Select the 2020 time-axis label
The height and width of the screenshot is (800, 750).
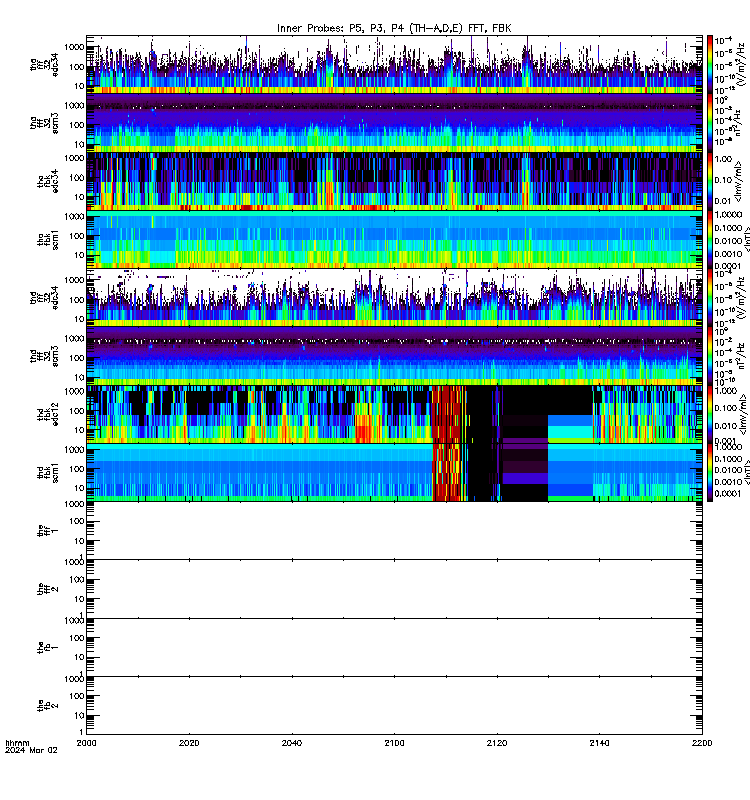189,743
